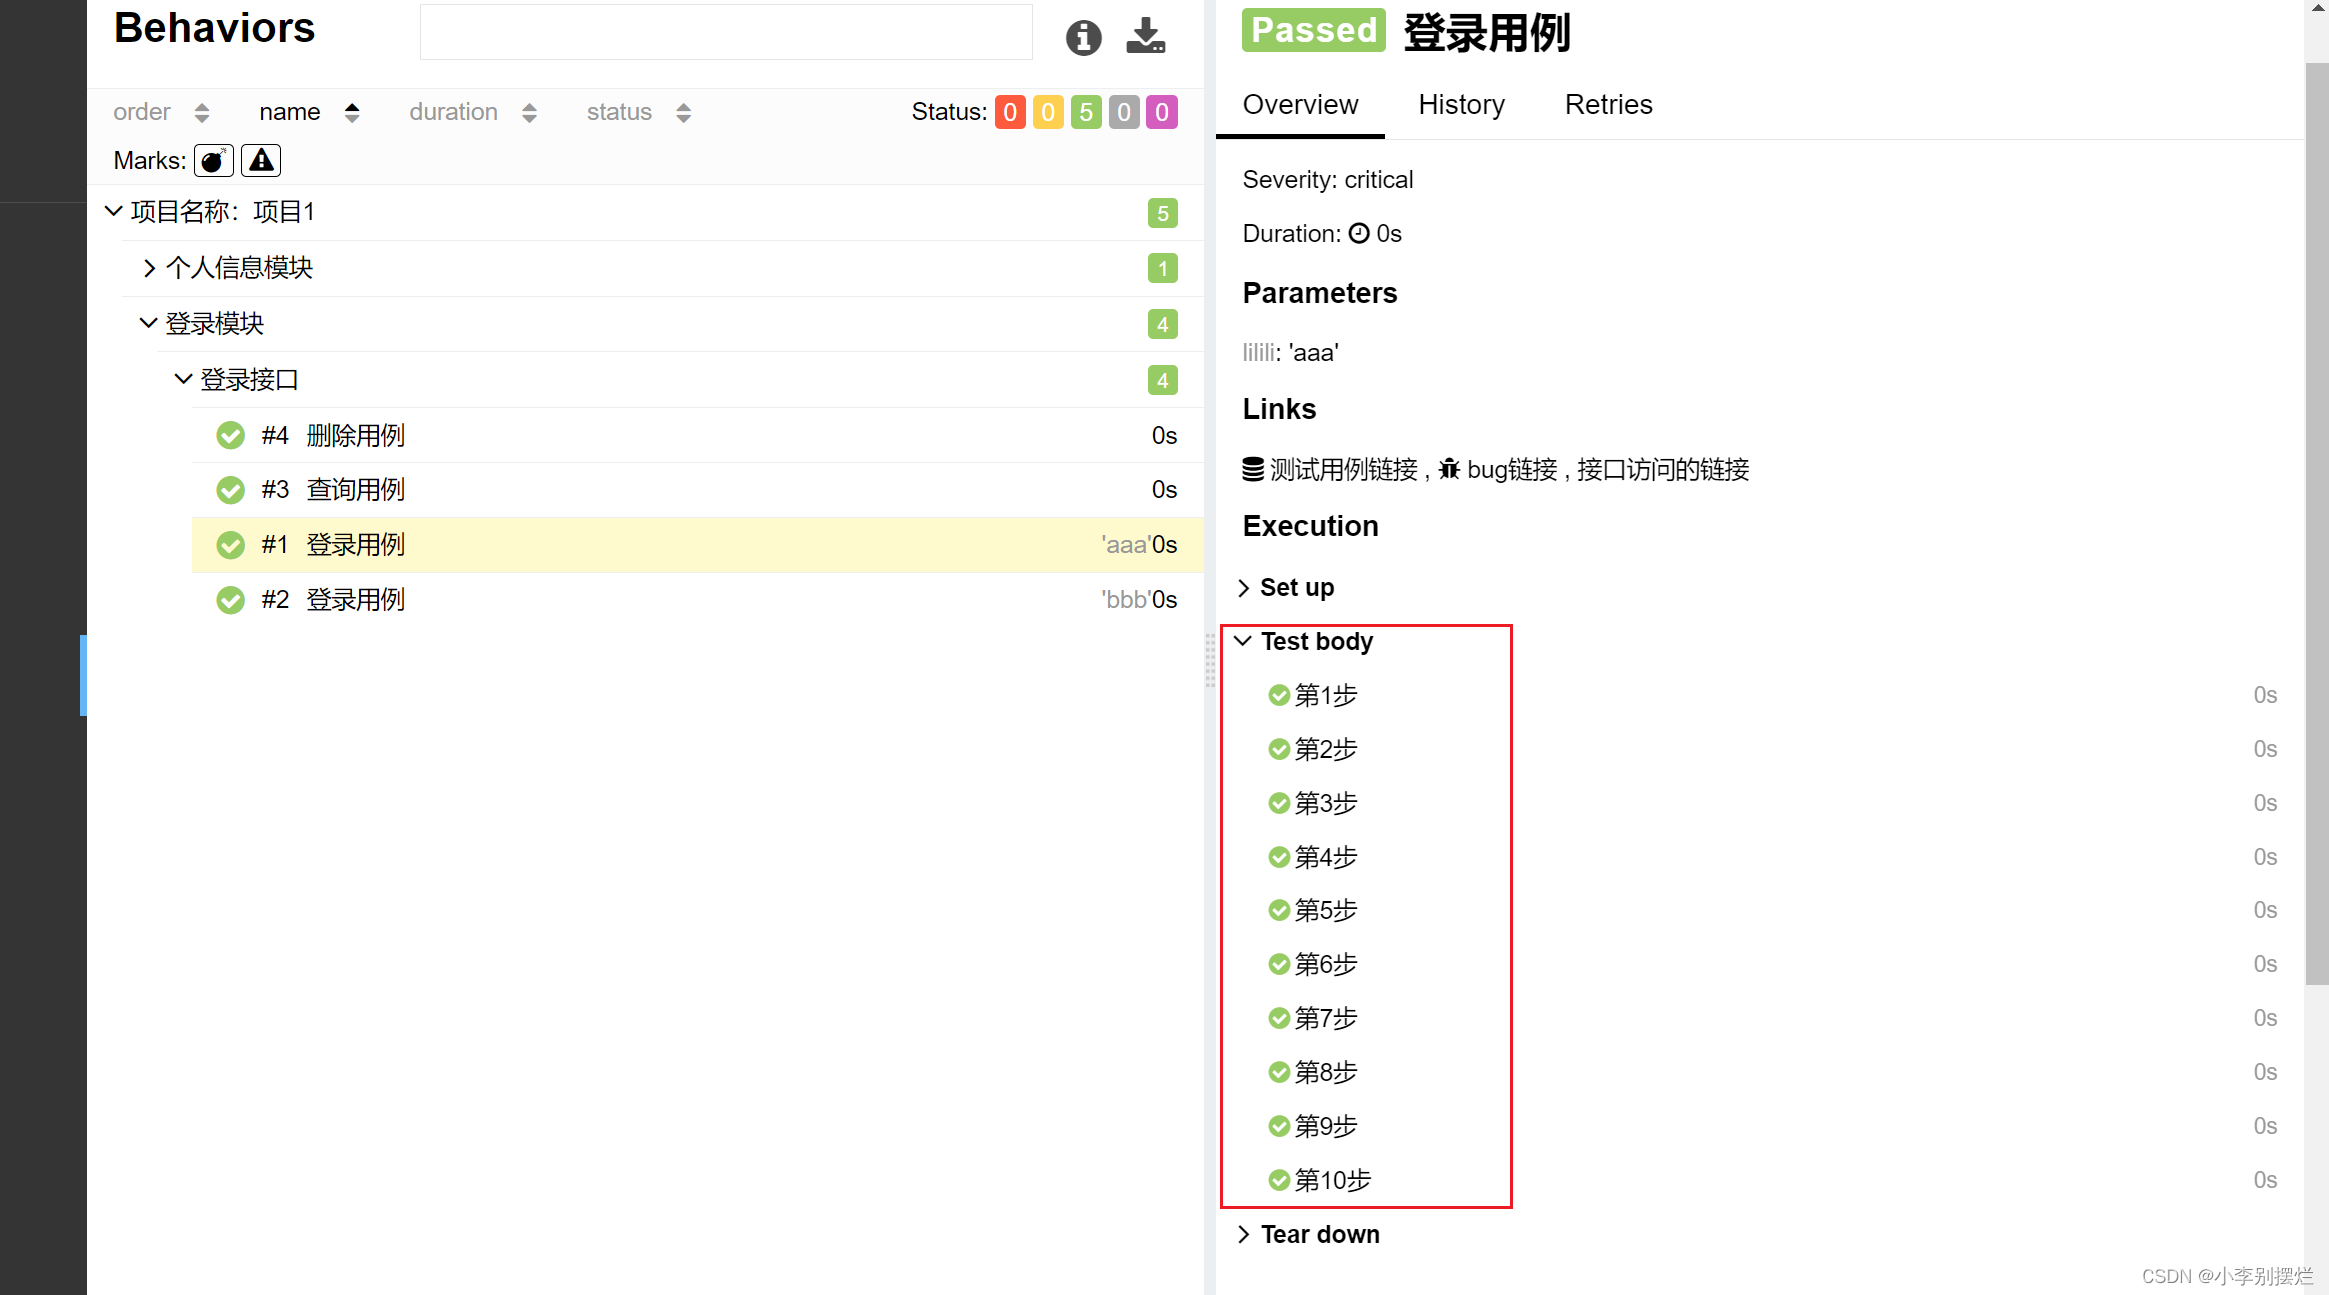Screen dimensions: 2329x1295
Task: Click the Behaviors search input field
Action: click(x=725, y=33)
